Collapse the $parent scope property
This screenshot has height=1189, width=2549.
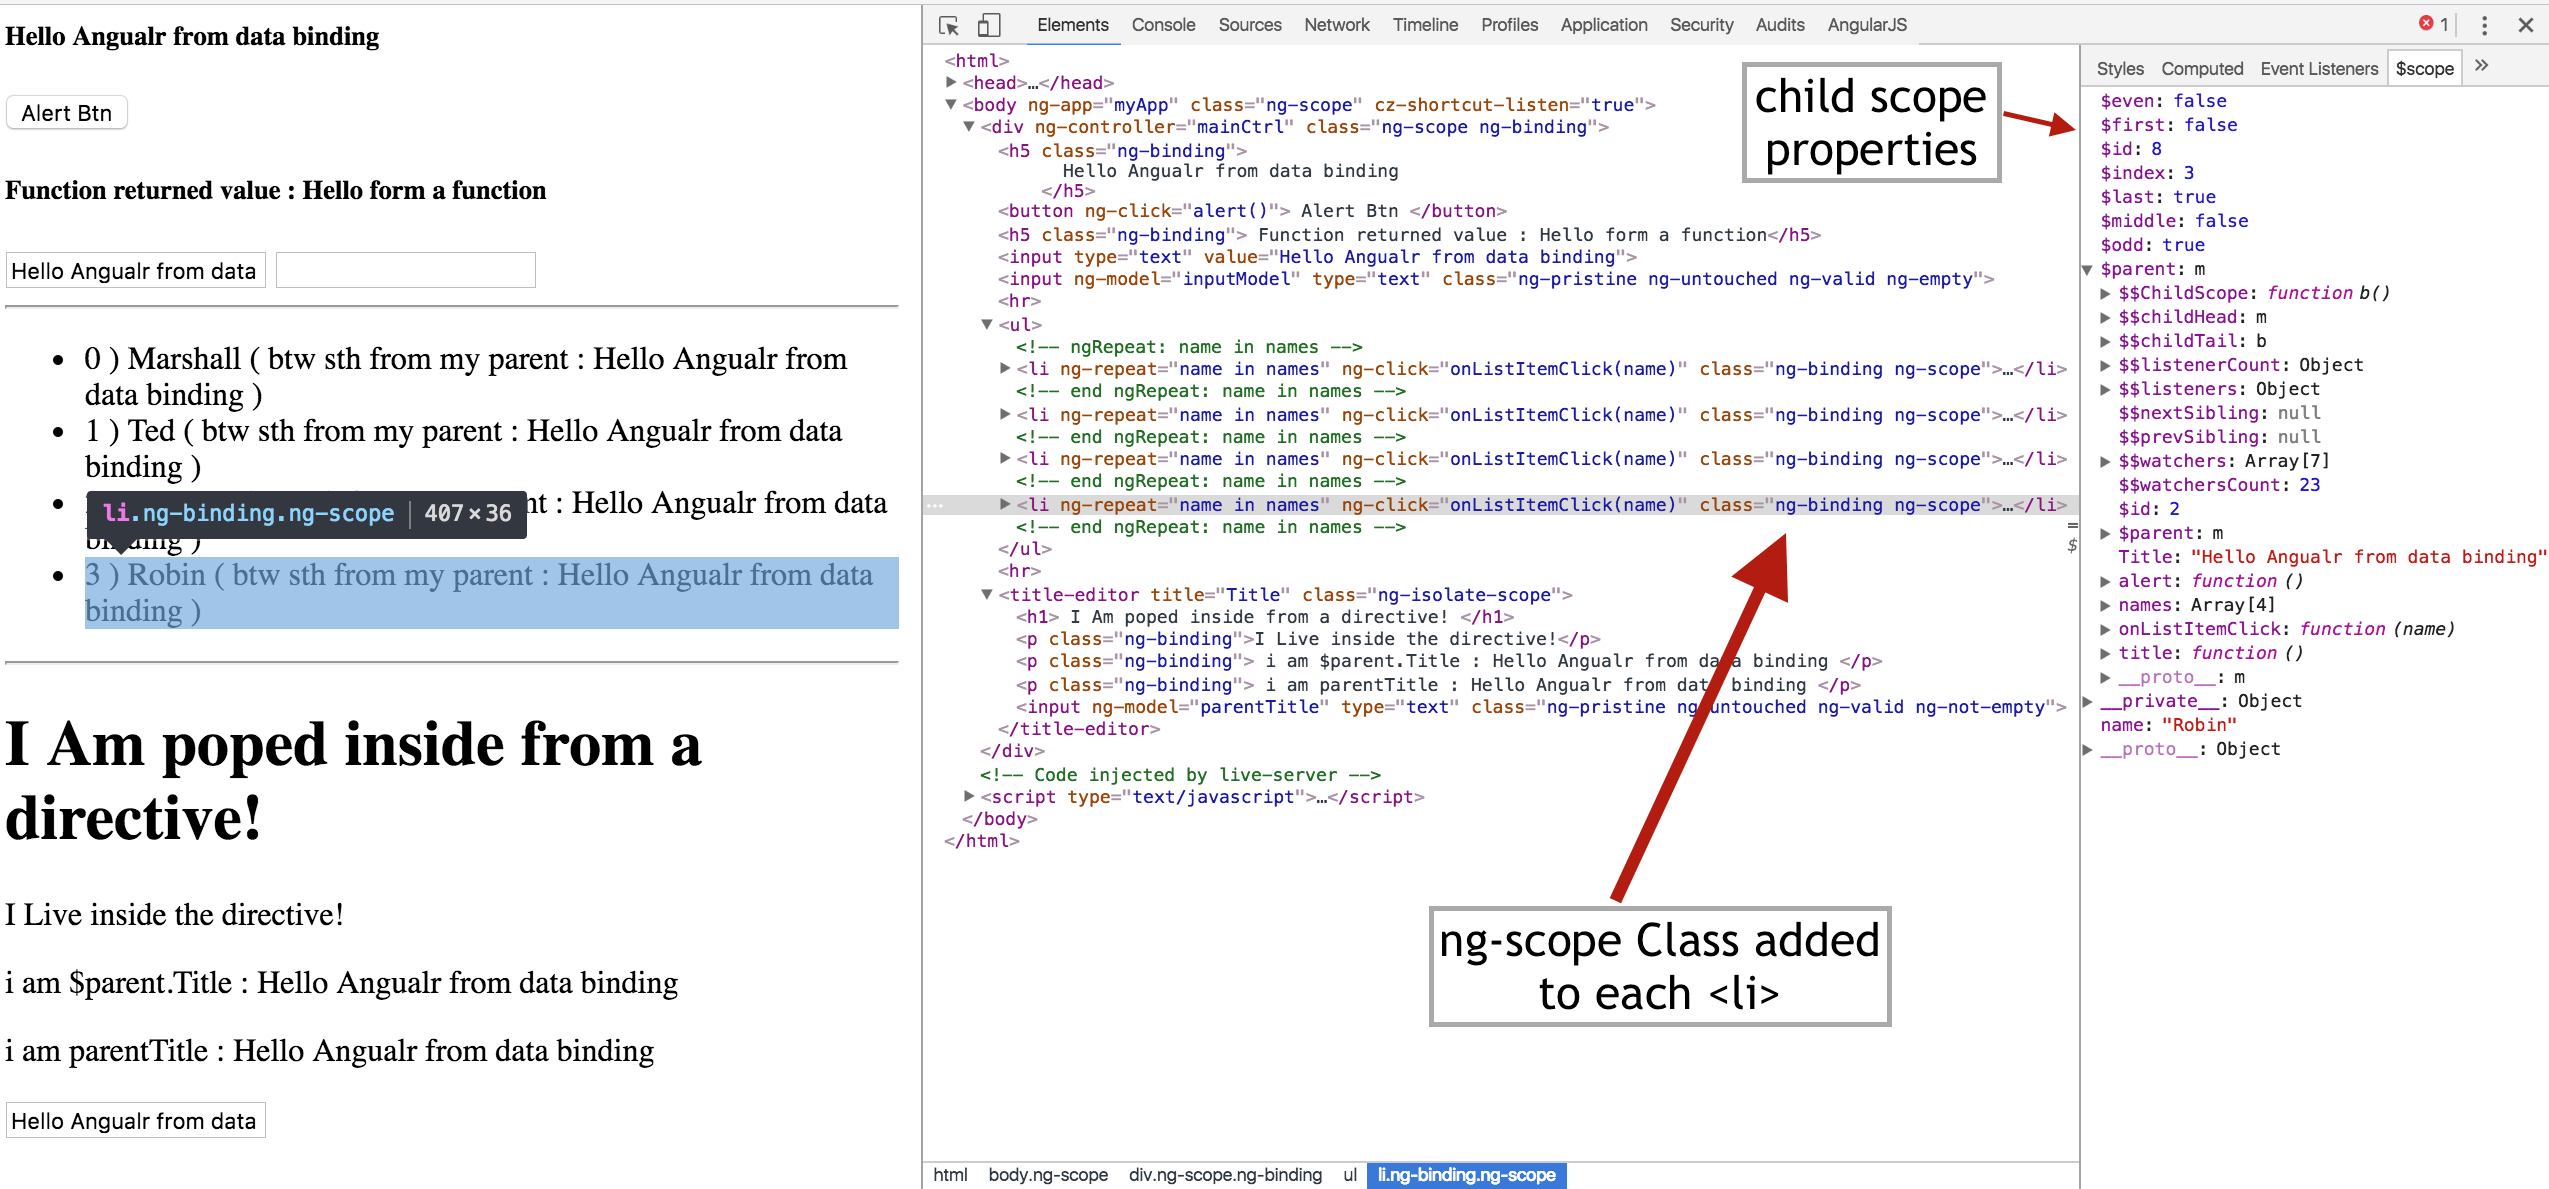pos(2088,269)
